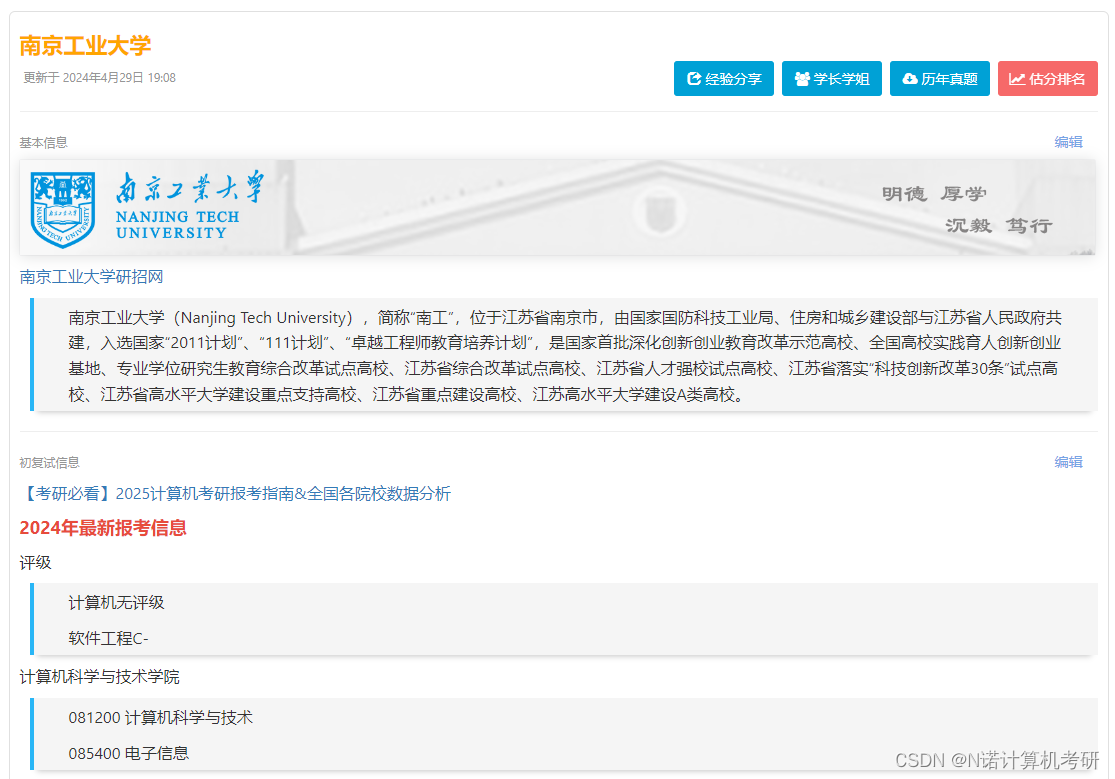Click 编辑 link beside 基本信息

coord(1068,142)
